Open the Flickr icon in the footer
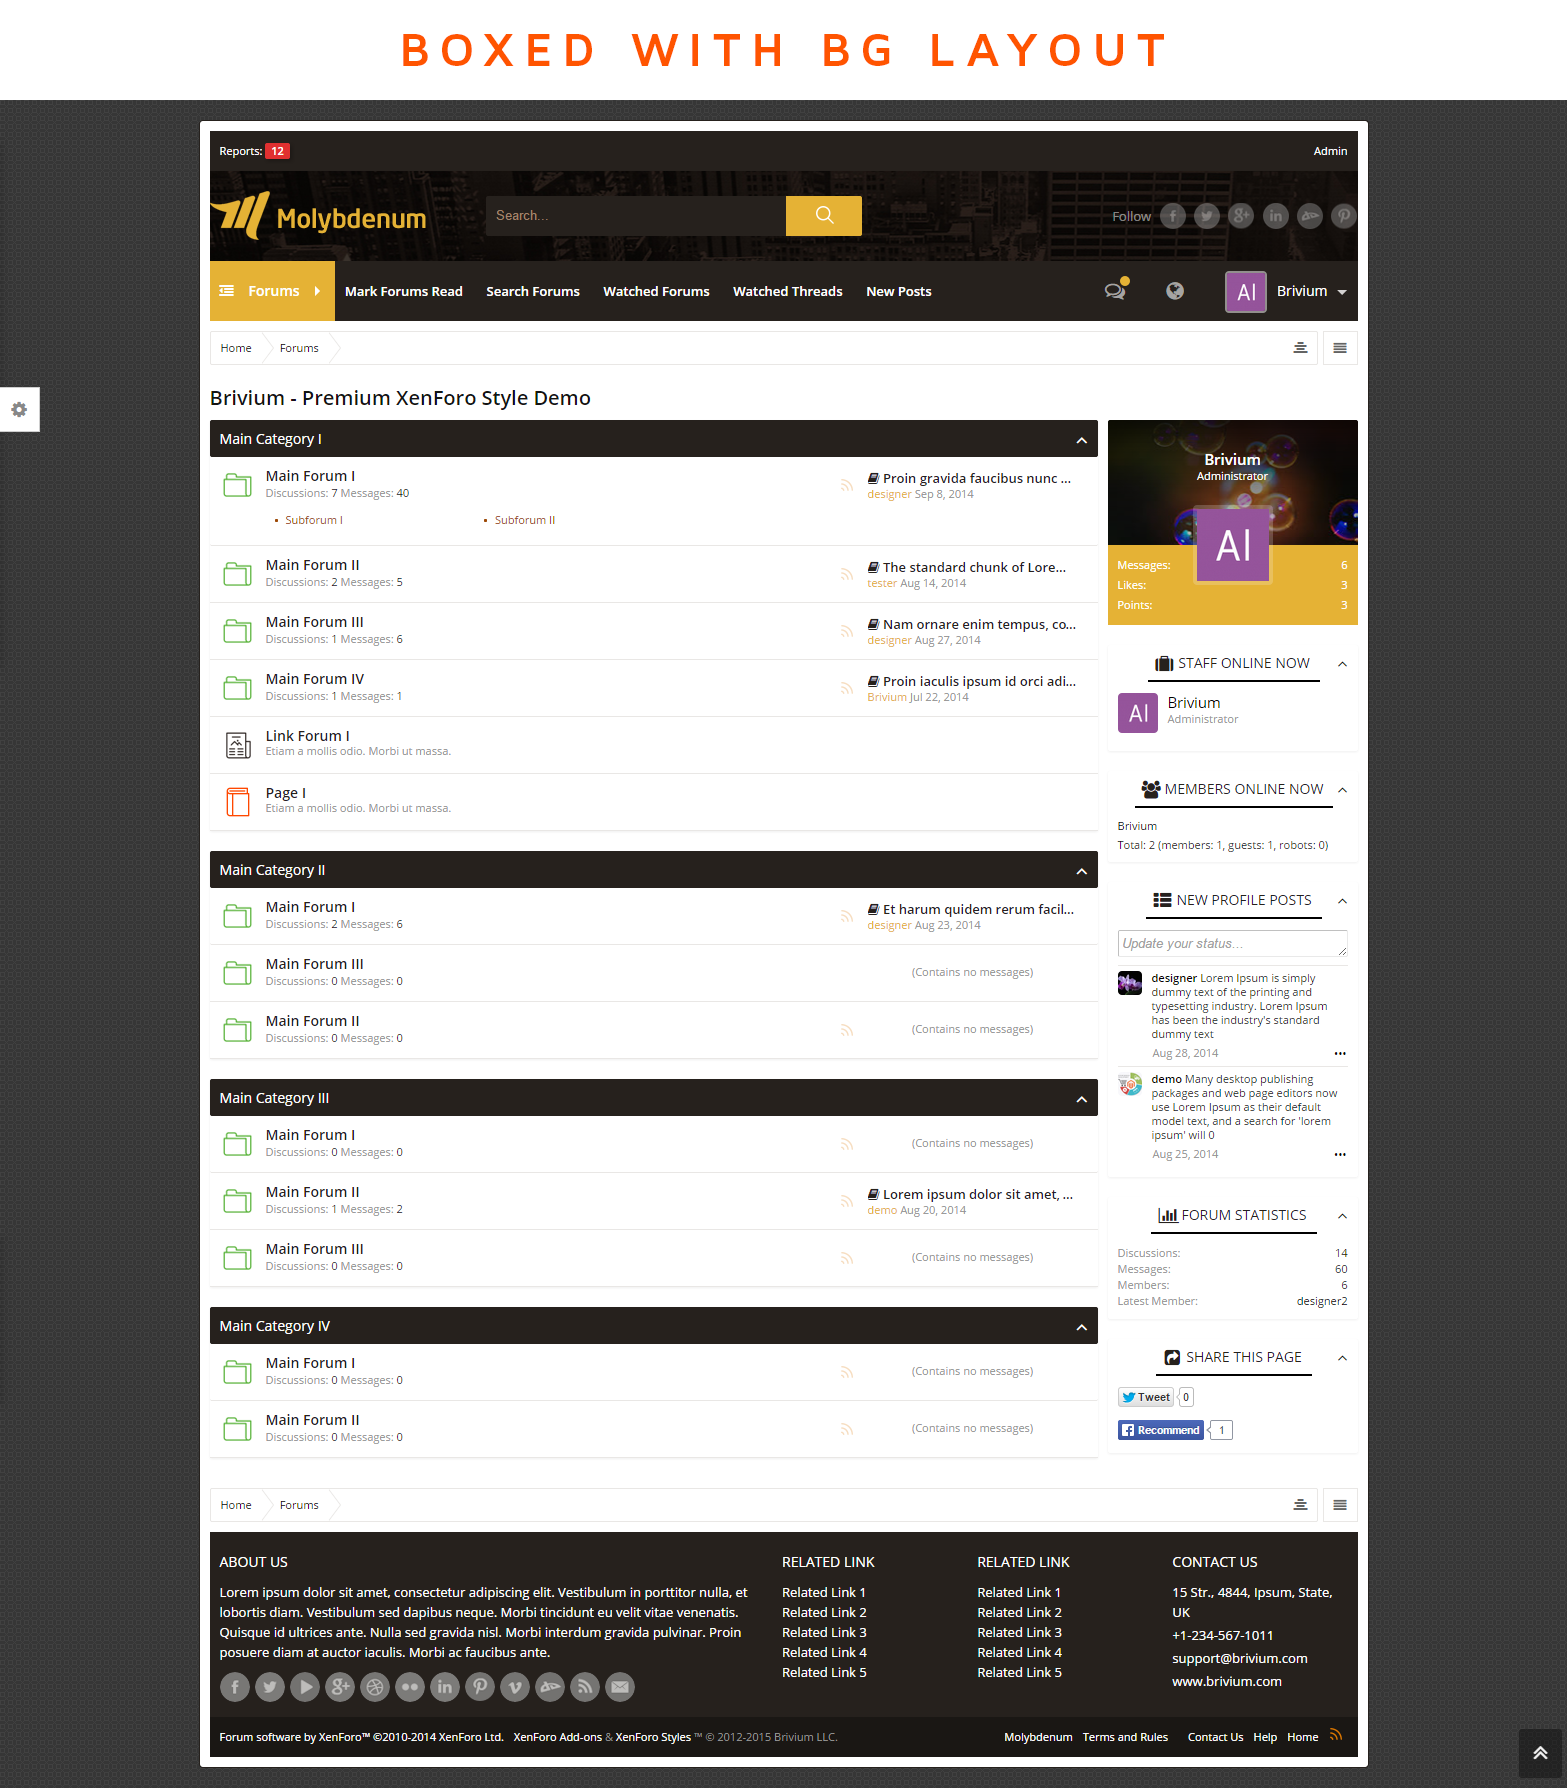Viewport: 1567px width, 1788px height. pos(410,1687)
